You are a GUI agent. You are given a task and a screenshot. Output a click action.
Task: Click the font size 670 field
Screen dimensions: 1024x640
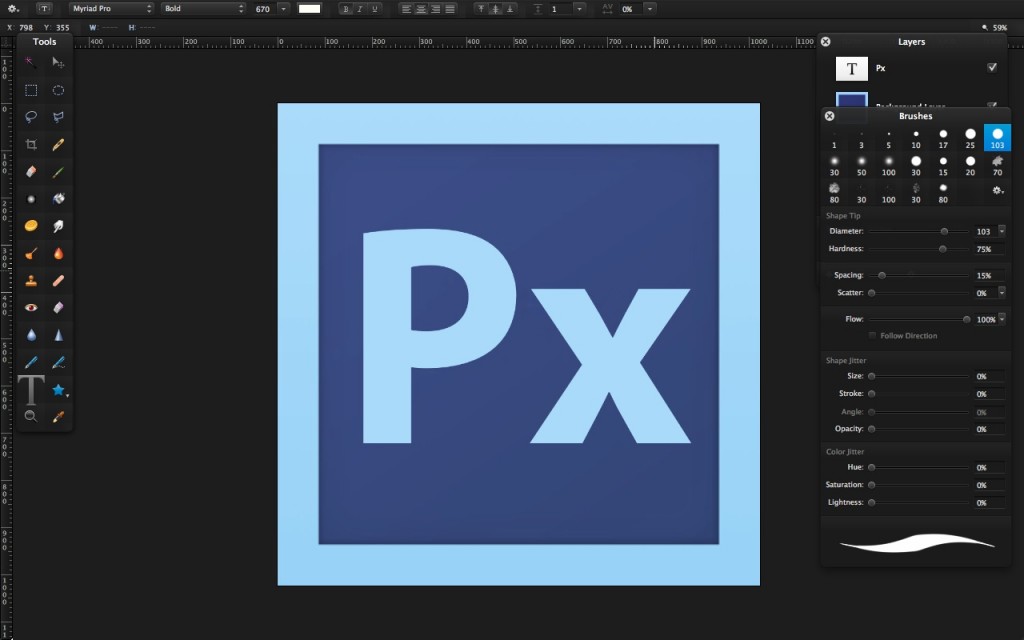point(264,8)
